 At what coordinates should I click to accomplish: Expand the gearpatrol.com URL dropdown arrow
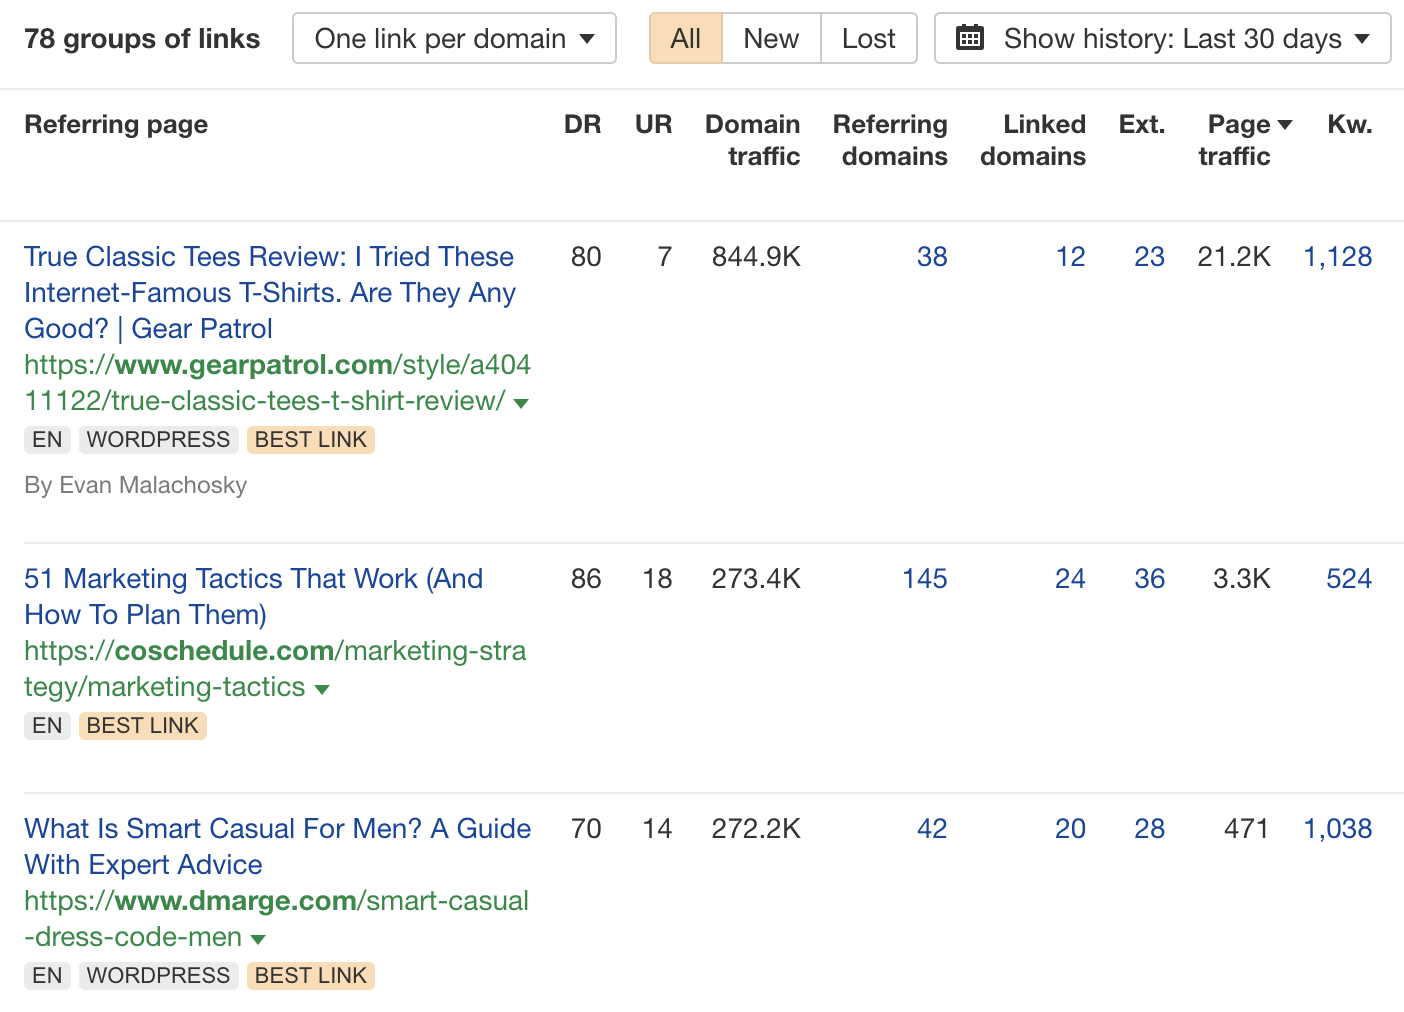pos(521,403)
